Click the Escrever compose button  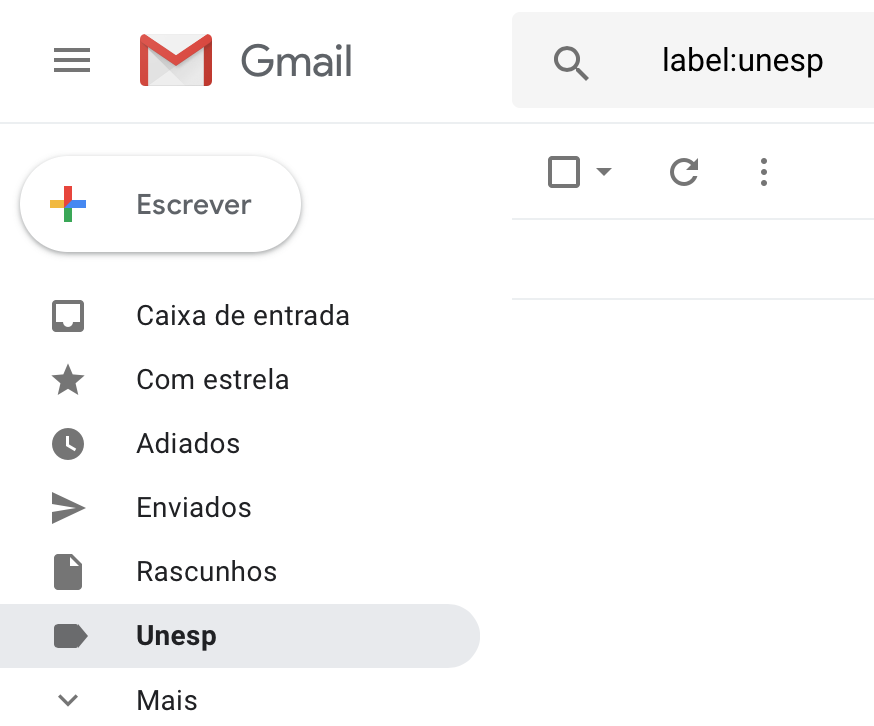coord(160,204)
